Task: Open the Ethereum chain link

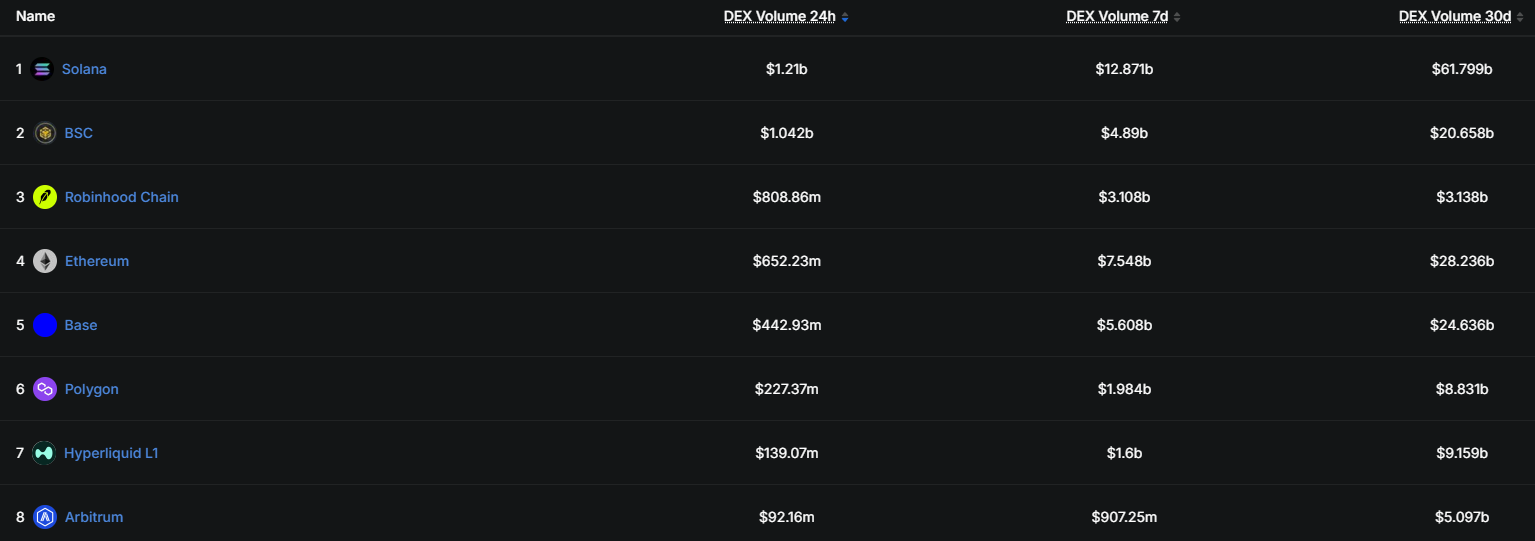Action: (x=97, y=261)
